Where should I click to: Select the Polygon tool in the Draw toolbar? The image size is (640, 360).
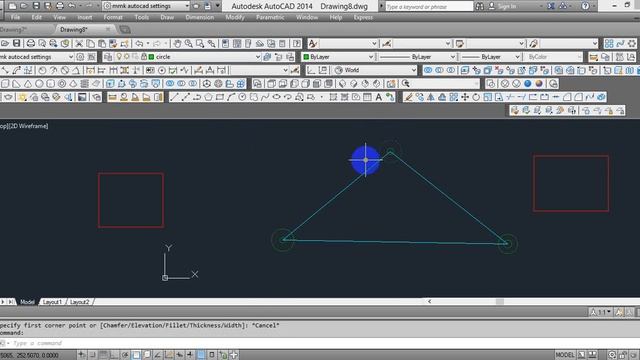tap(209, 97)
